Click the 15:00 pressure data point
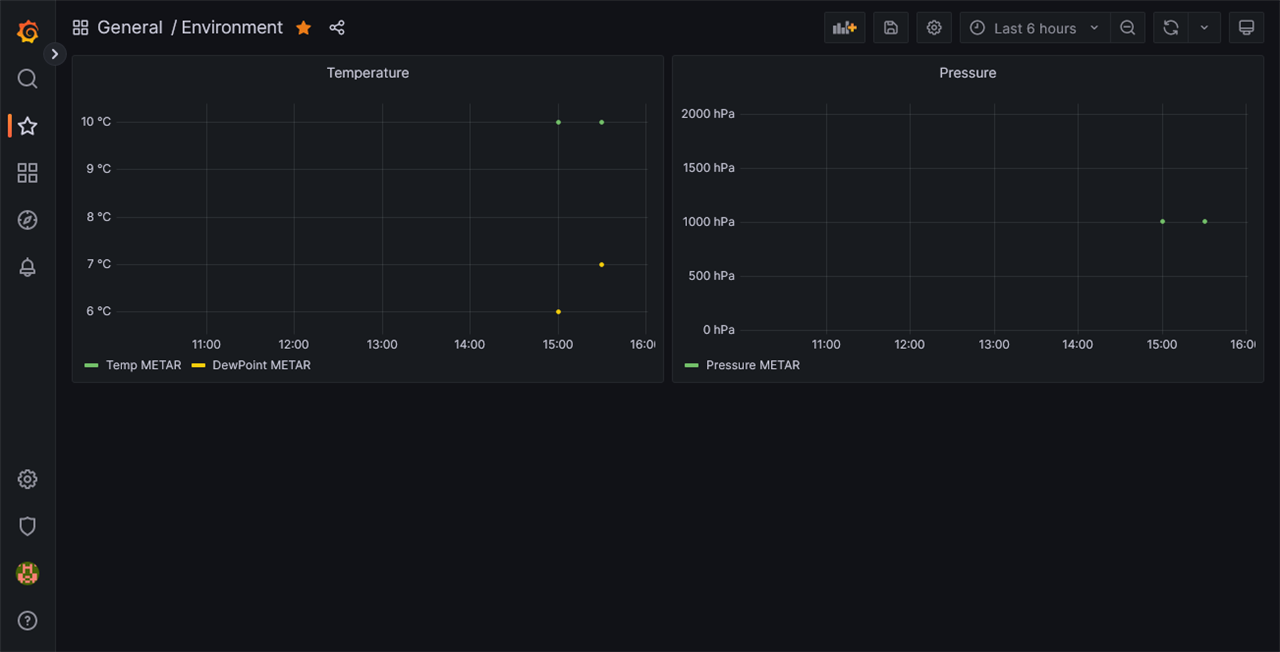 pos(1162,221)
